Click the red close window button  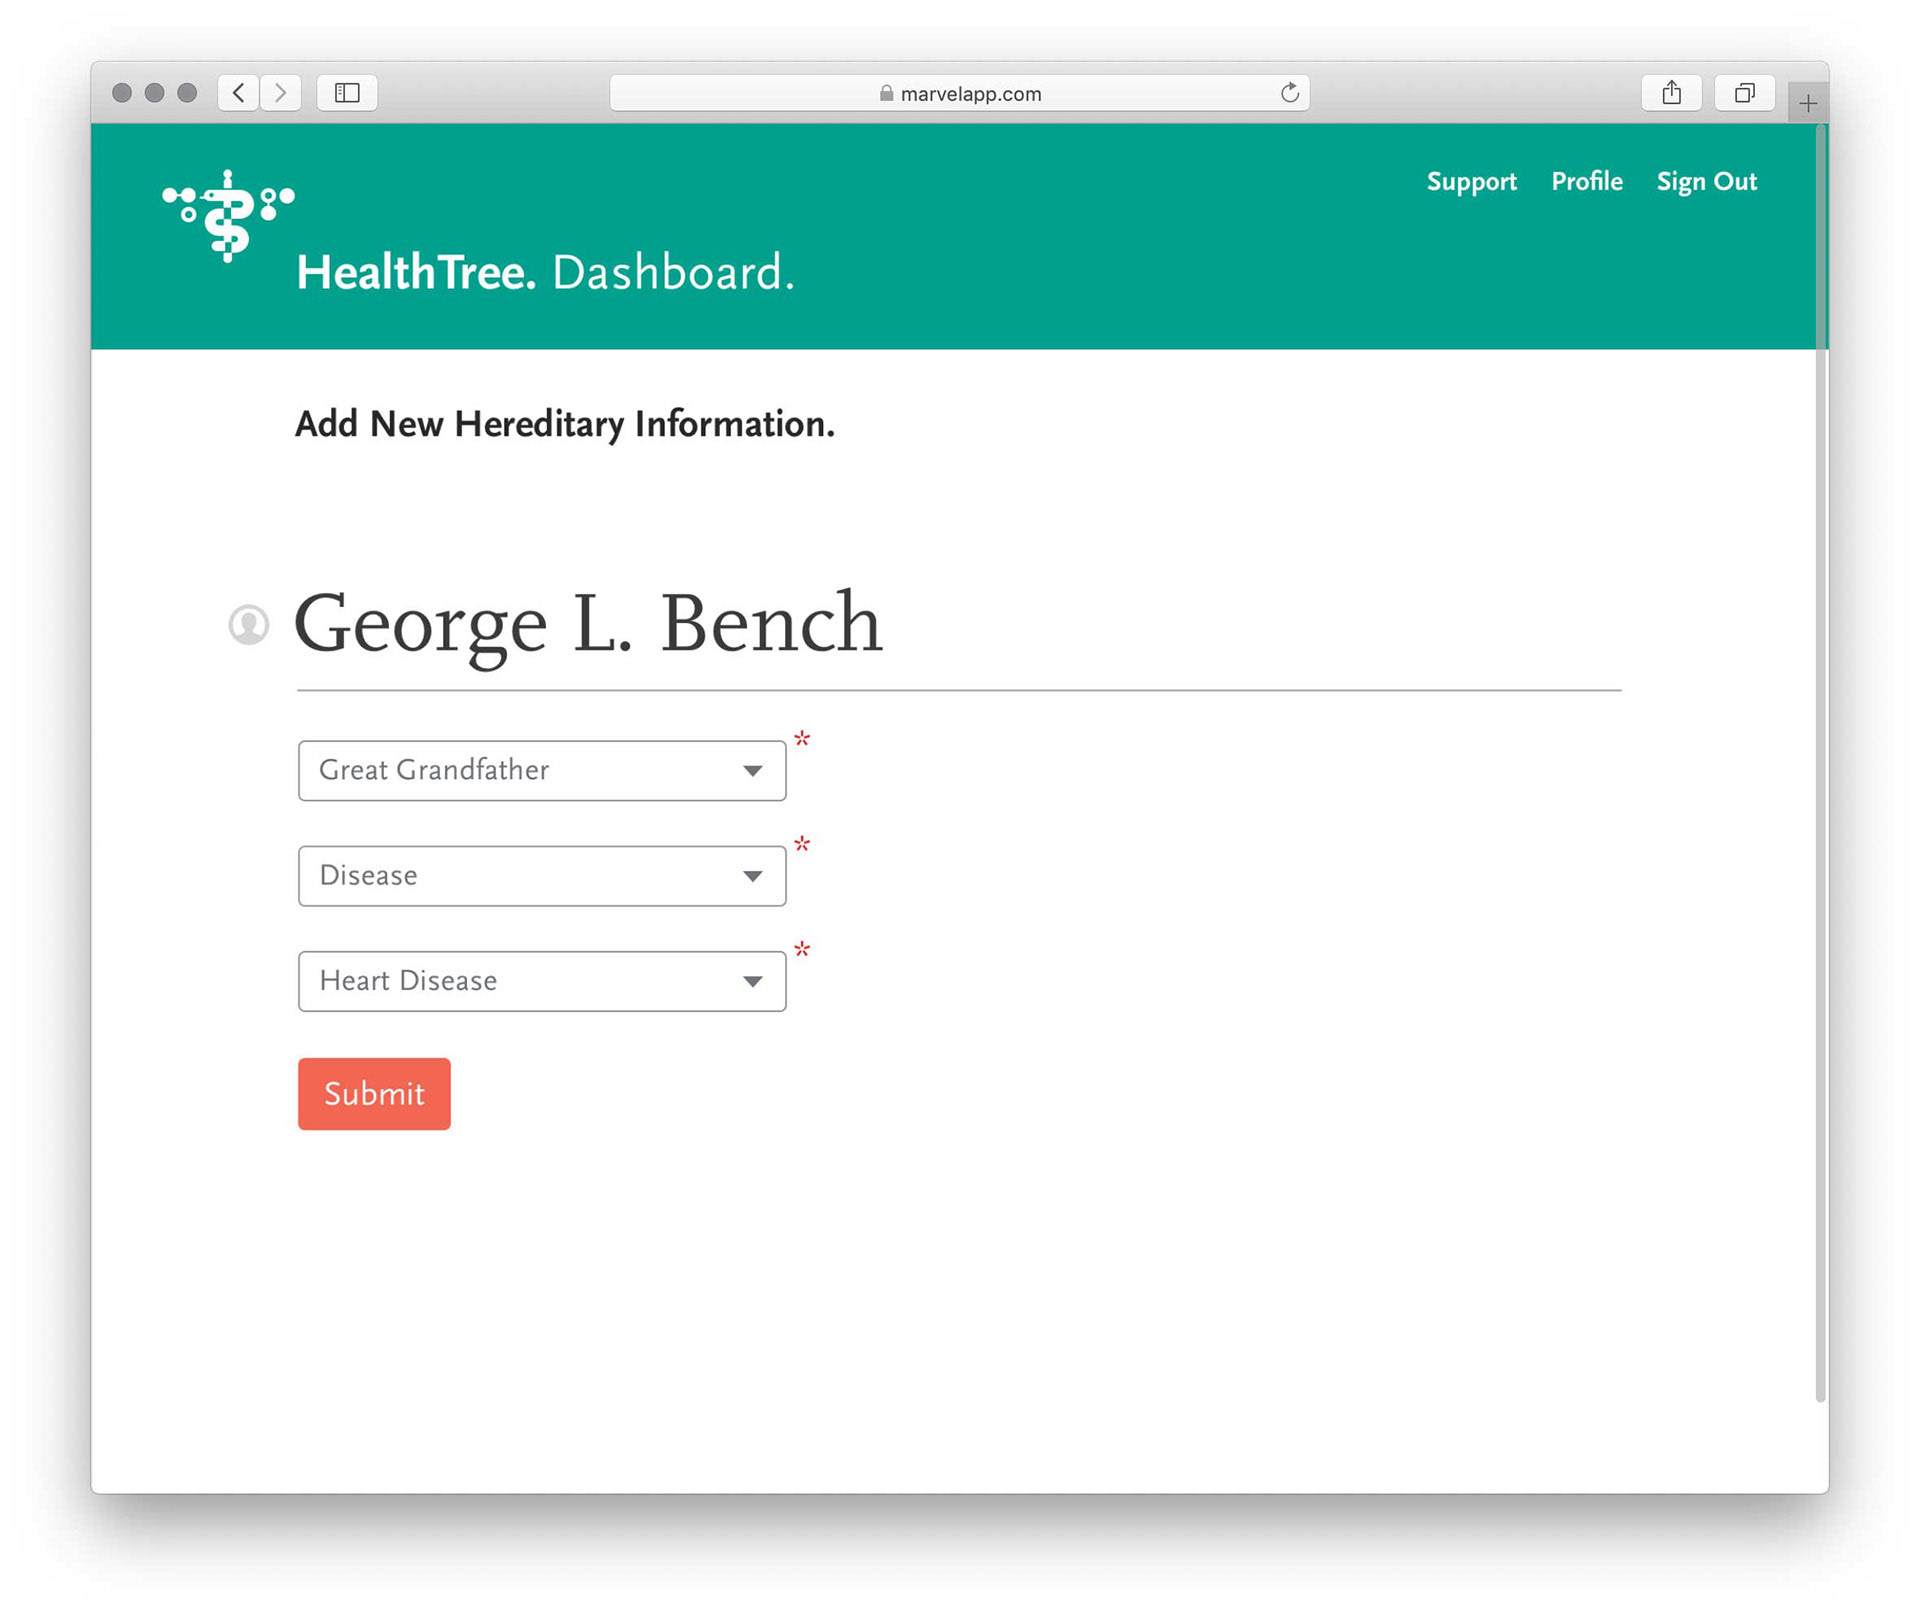pos(122,93)
